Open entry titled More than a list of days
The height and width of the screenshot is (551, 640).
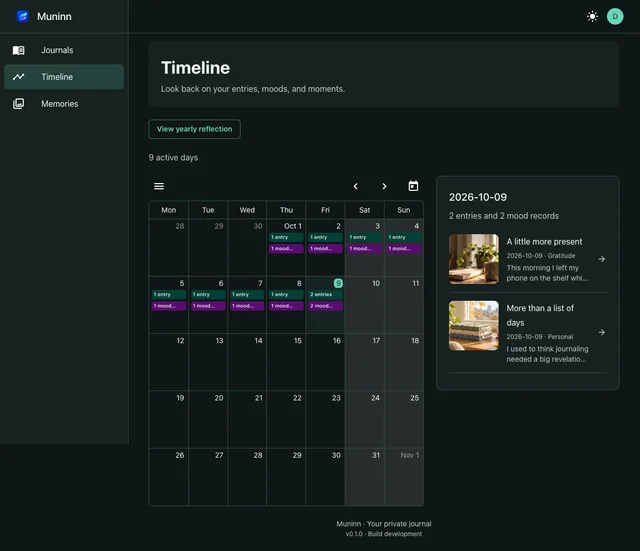point(540,315)
